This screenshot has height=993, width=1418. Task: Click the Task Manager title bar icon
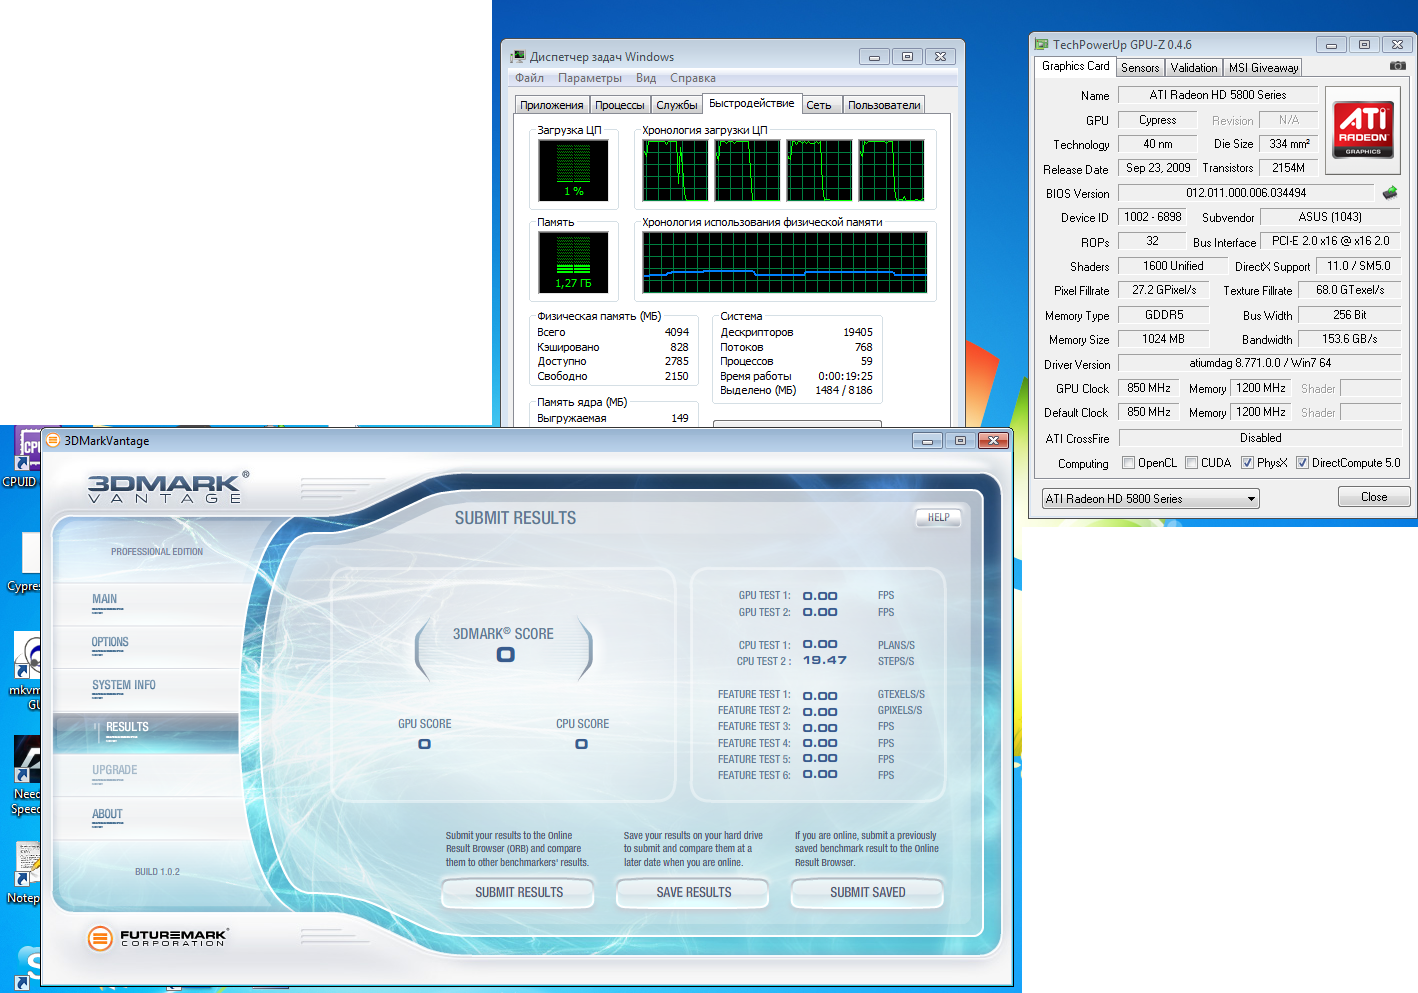click(x=517, y=57)
